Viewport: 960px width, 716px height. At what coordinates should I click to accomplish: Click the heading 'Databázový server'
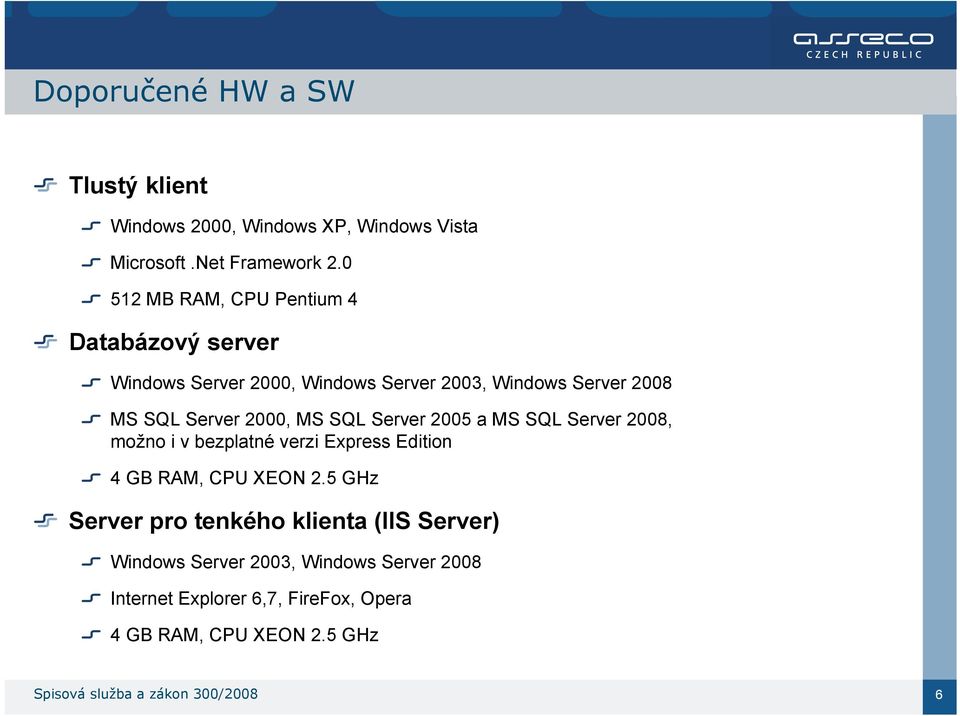173,342
